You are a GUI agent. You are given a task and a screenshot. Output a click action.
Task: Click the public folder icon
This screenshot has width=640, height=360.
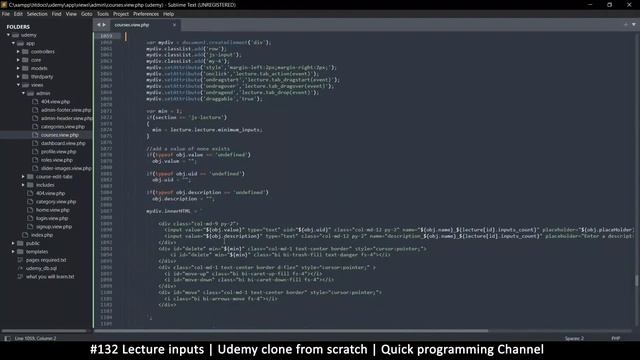click(x=20, y=243)
